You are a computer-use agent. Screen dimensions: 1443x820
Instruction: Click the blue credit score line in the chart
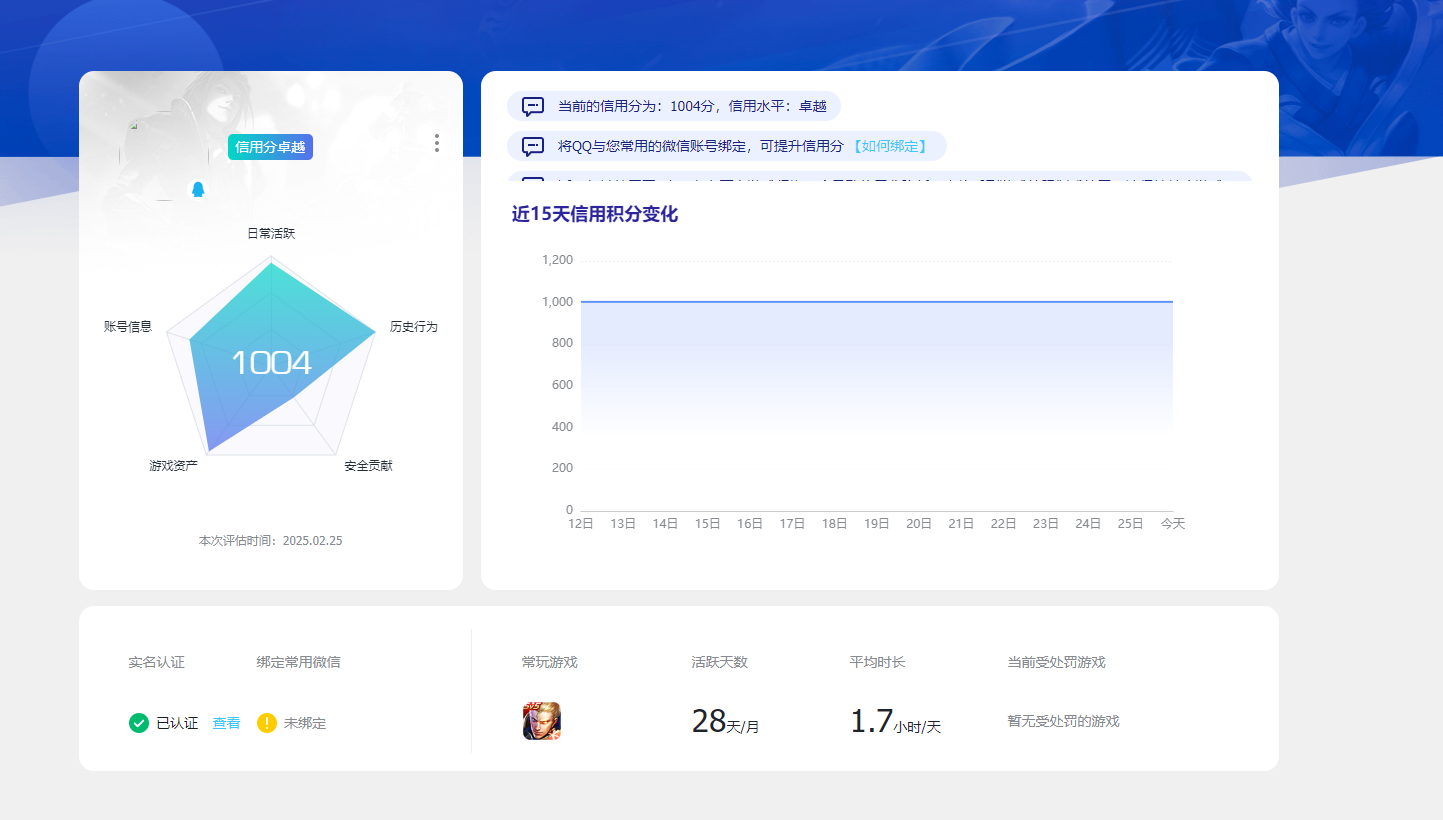tap(877, 301)
